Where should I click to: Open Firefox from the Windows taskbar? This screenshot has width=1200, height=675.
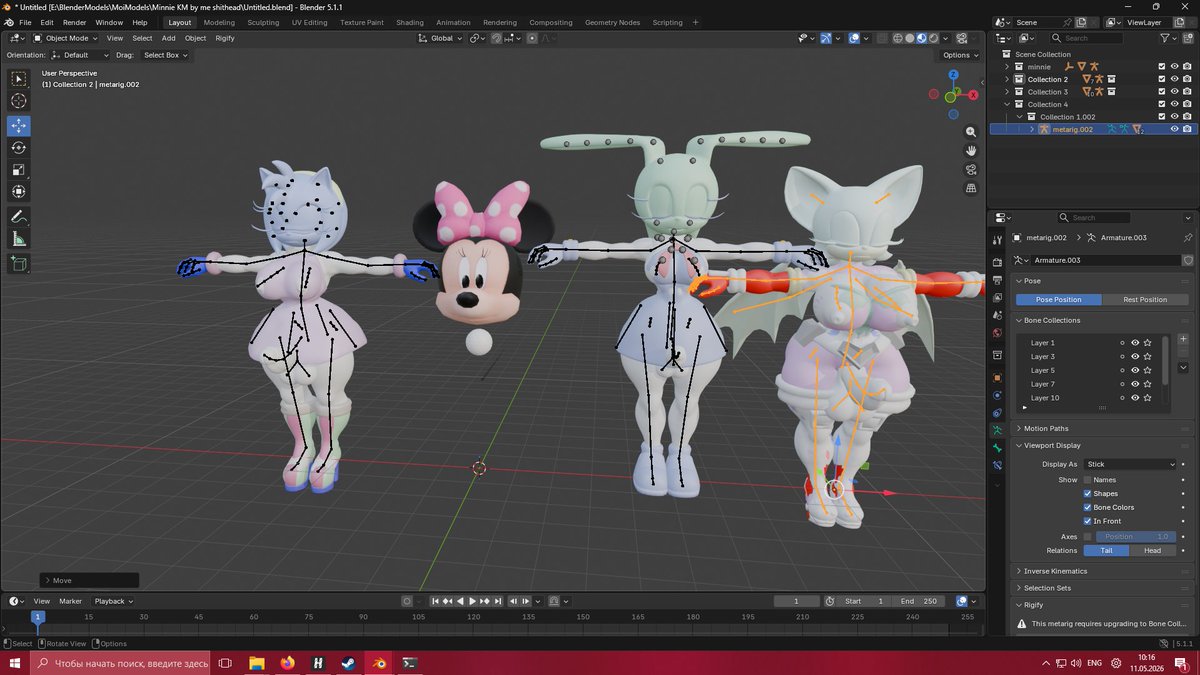287,663
